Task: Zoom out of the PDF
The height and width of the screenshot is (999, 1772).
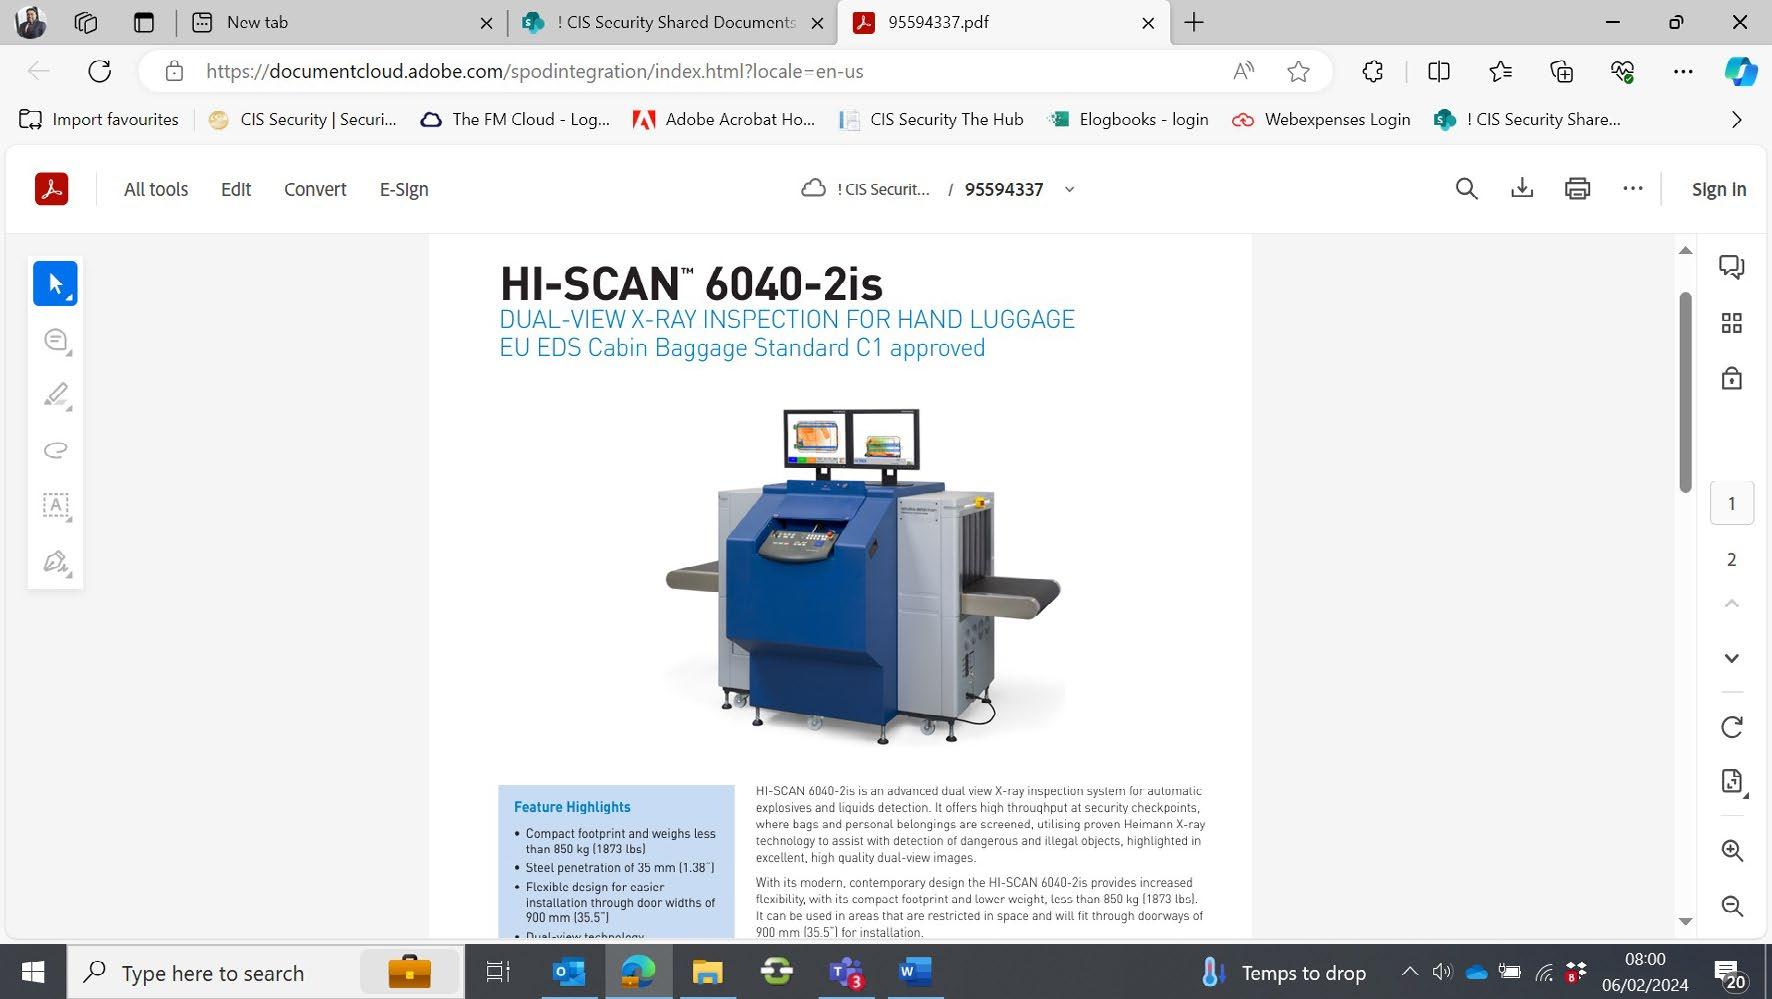Action: pyautogui.click(x=1732, y=906)
